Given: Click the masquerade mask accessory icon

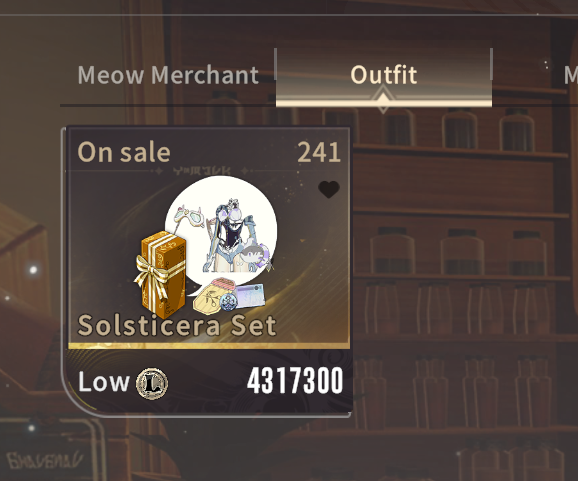Looking at the screenshot, I should 188,216.
